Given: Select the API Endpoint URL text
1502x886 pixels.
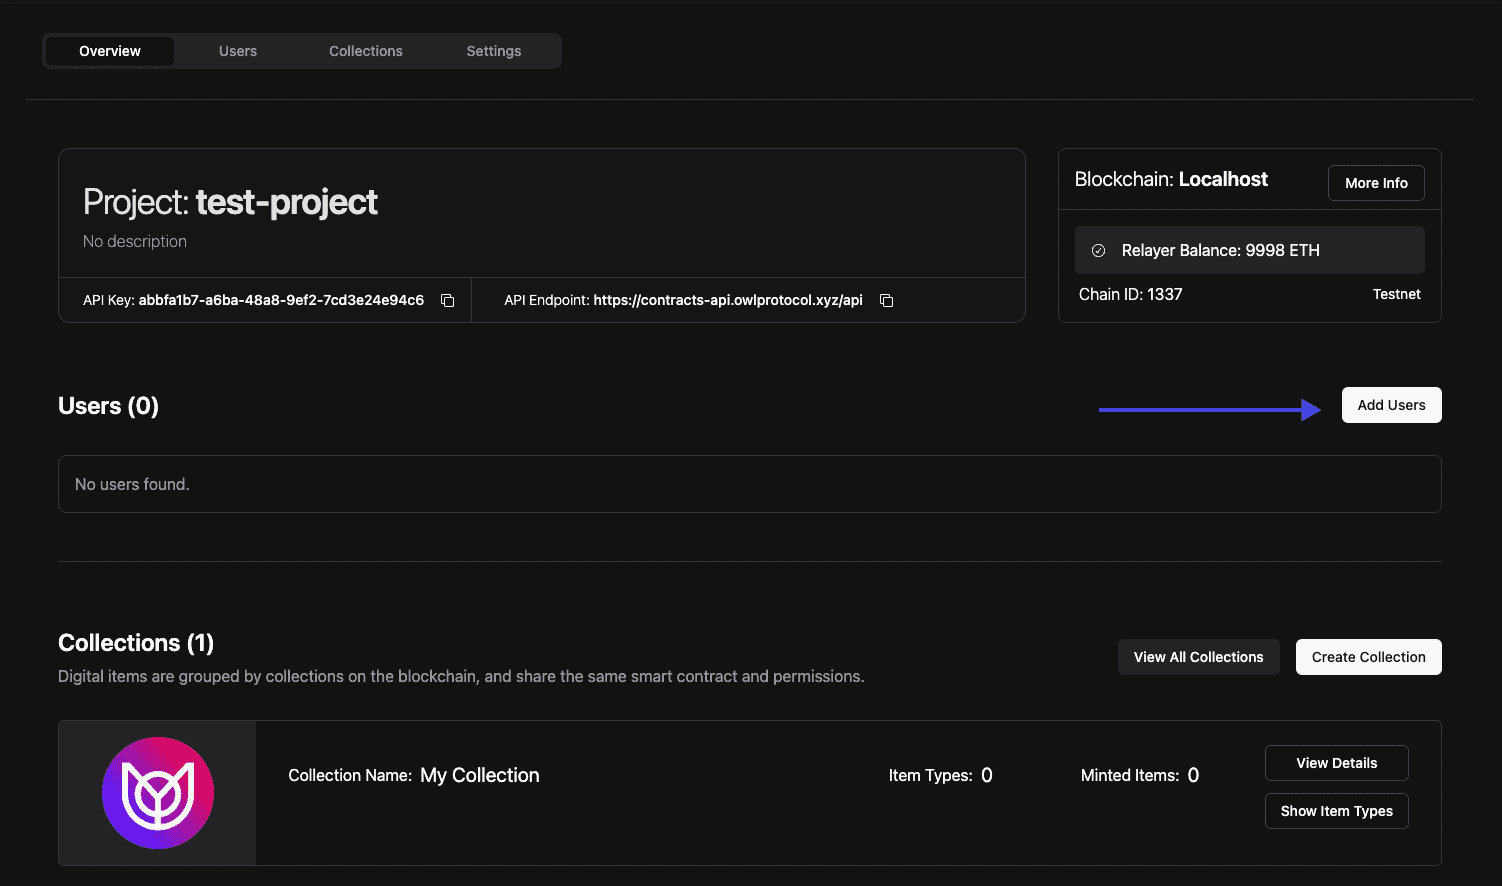Looking at the screenshot, I should (x=727, y=300).
